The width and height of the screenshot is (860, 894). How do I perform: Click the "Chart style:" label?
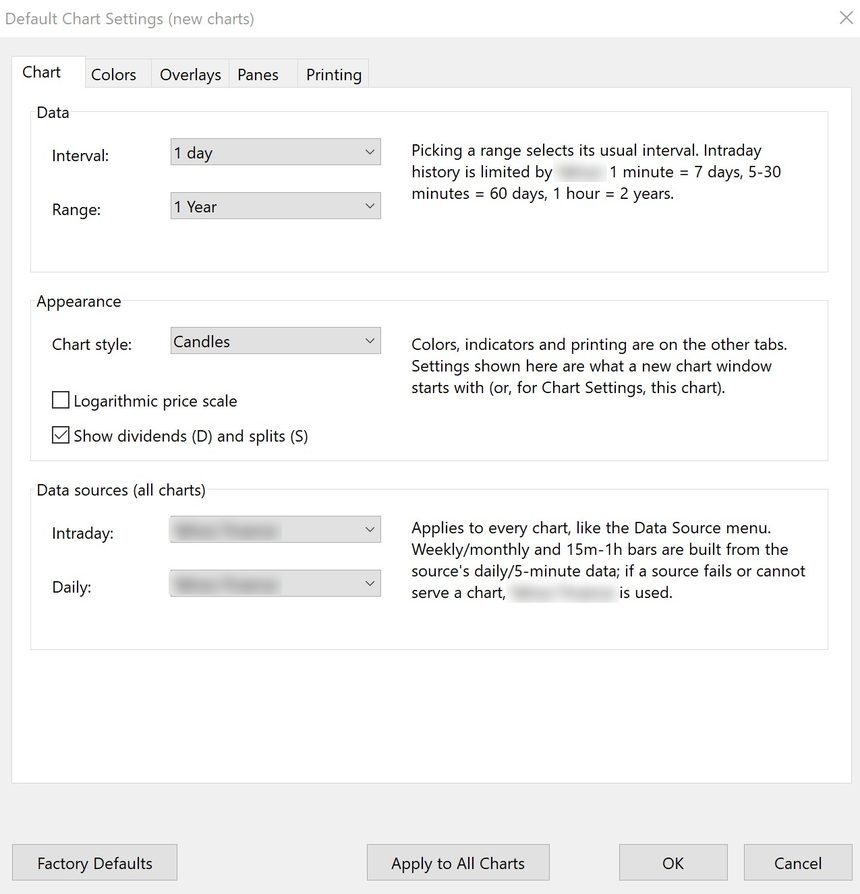(x=92, y=345)
